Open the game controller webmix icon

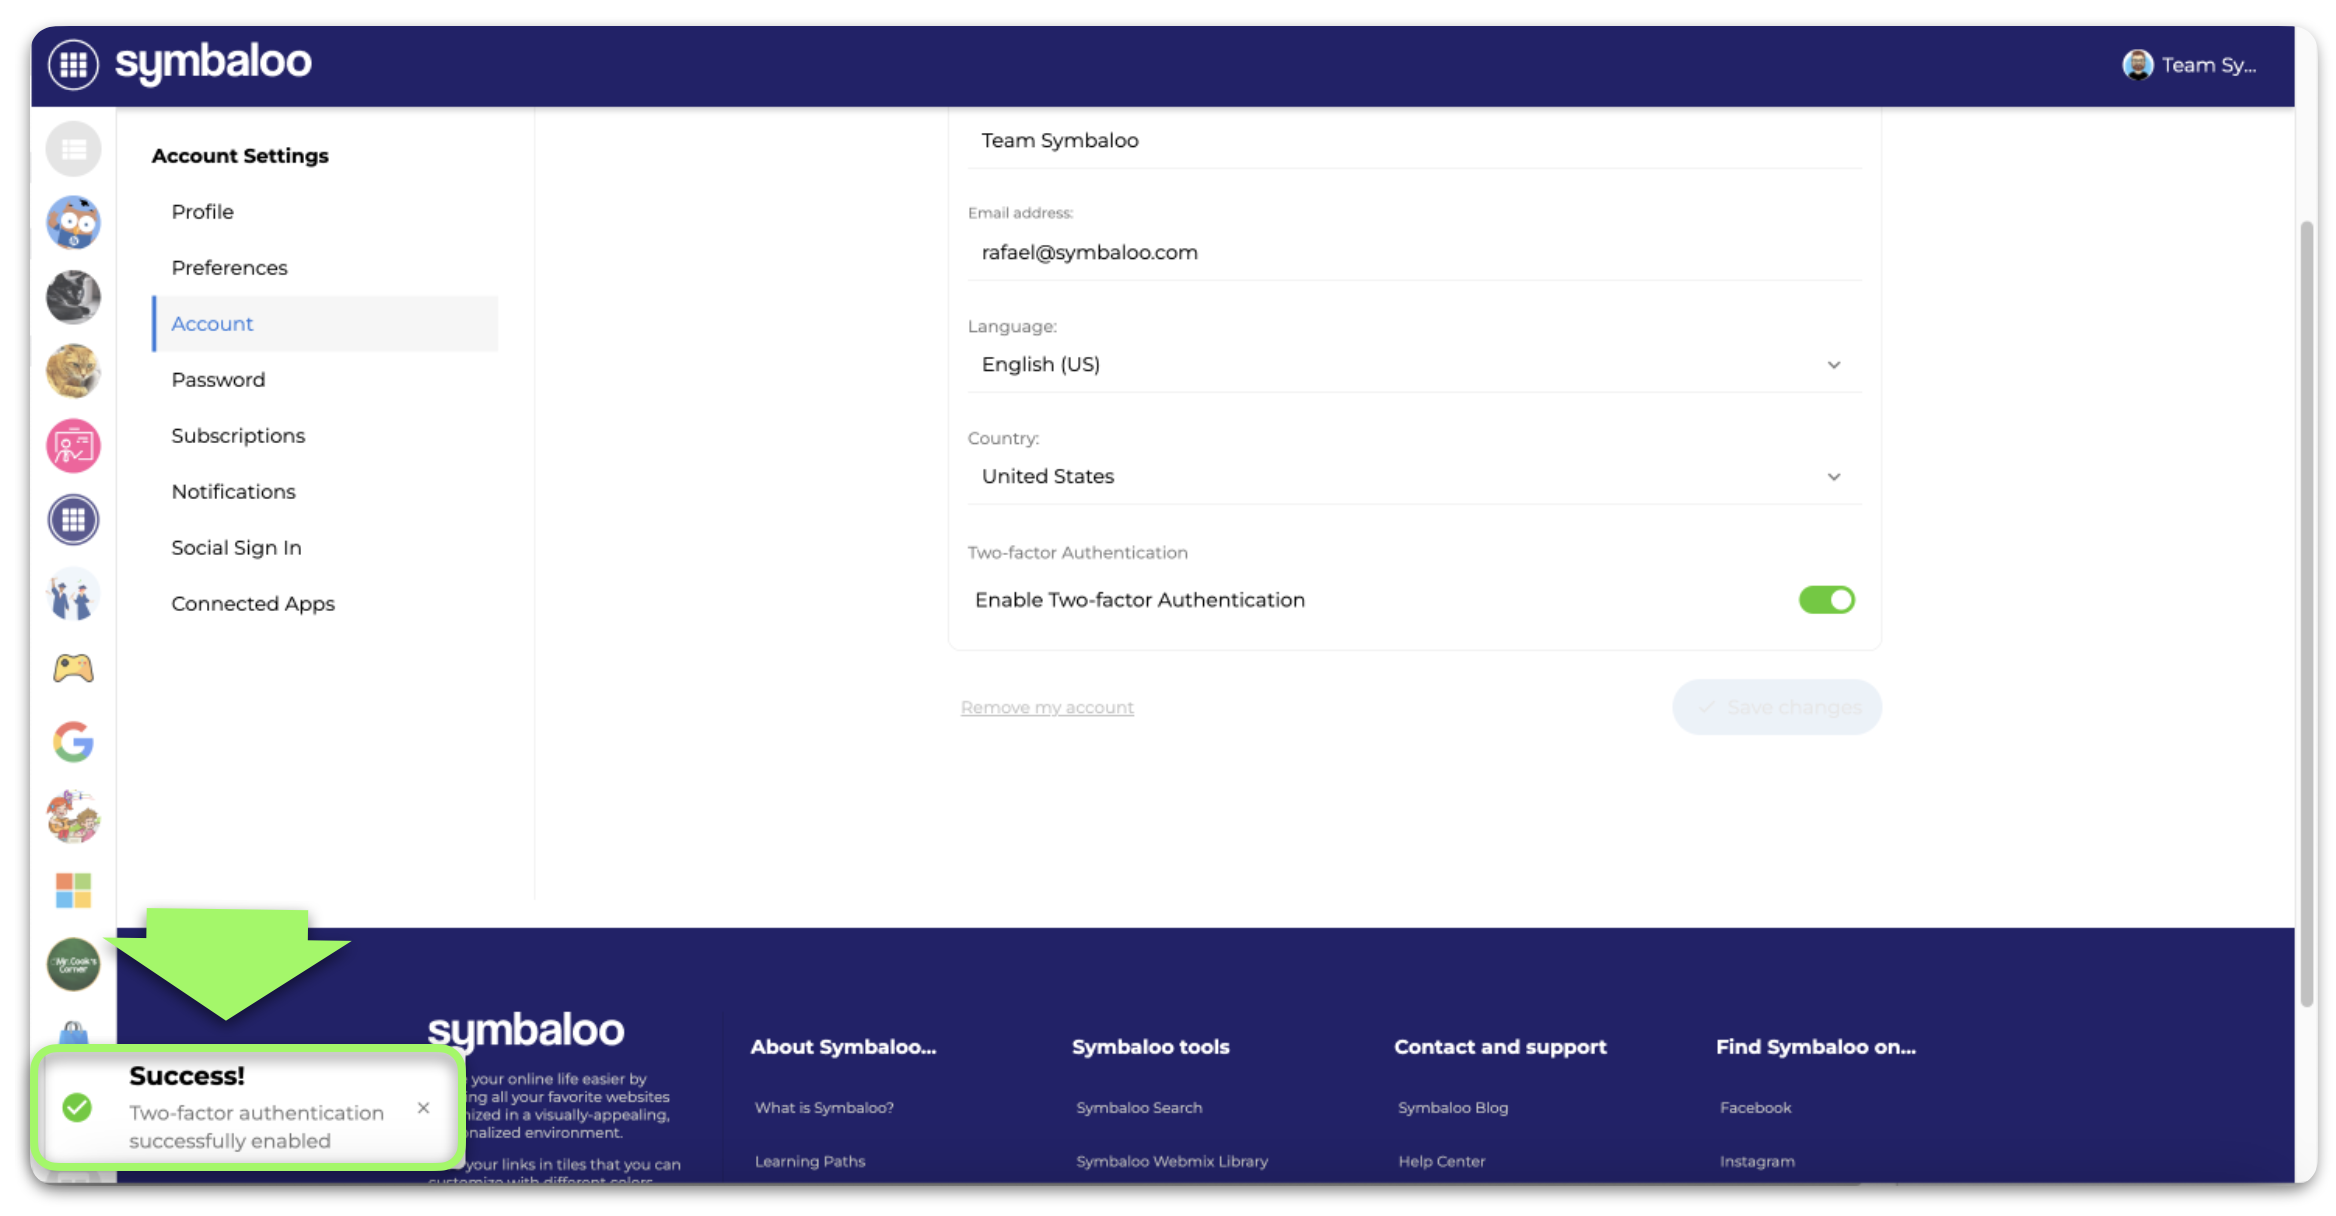coord(73,668)
